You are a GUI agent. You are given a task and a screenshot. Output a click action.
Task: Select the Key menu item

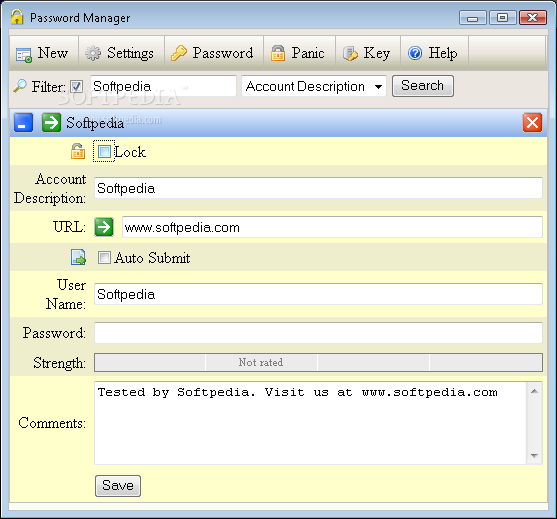pyautogui.click(x=368, y=53)
